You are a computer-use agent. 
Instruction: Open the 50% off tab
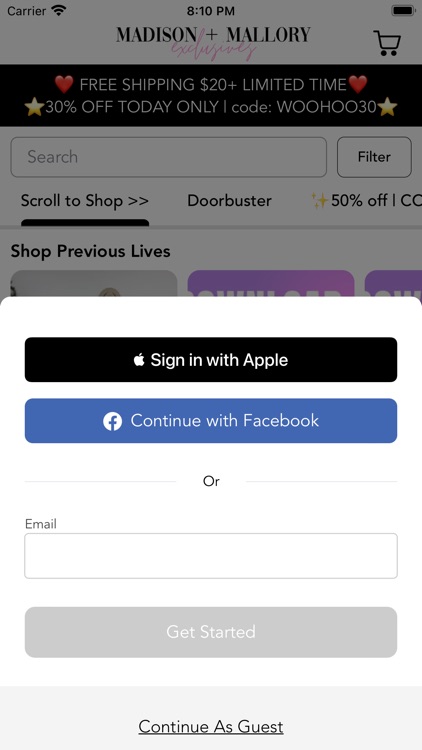(366, 201)
